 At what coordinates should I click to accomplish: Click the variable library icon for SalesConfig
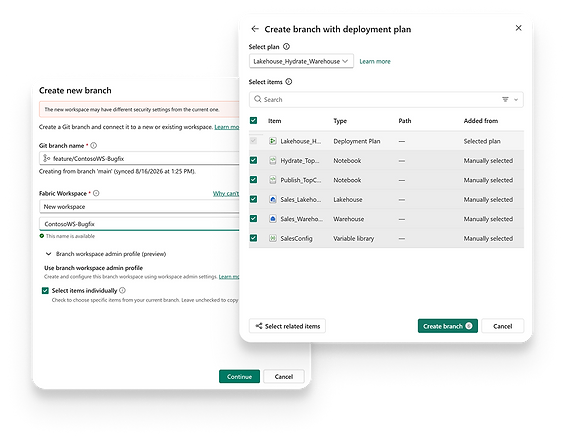273,239
